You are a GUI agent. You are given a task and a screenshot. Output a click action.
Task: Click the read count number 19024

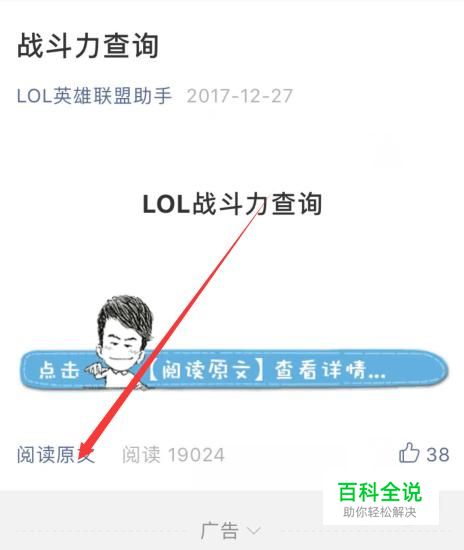[x=196, y=455]
